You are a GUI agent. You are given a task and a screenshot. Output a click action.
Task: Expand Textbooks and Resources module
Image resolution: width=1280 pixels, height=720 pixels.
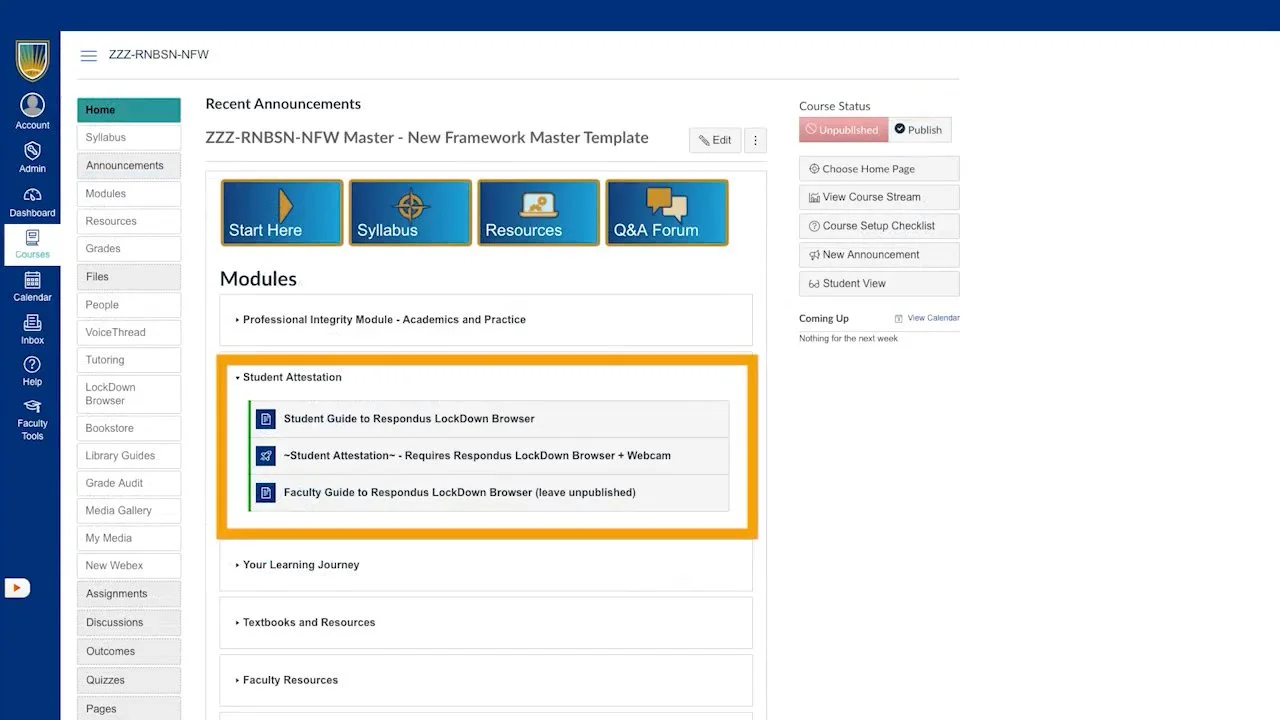click(486, 622)
